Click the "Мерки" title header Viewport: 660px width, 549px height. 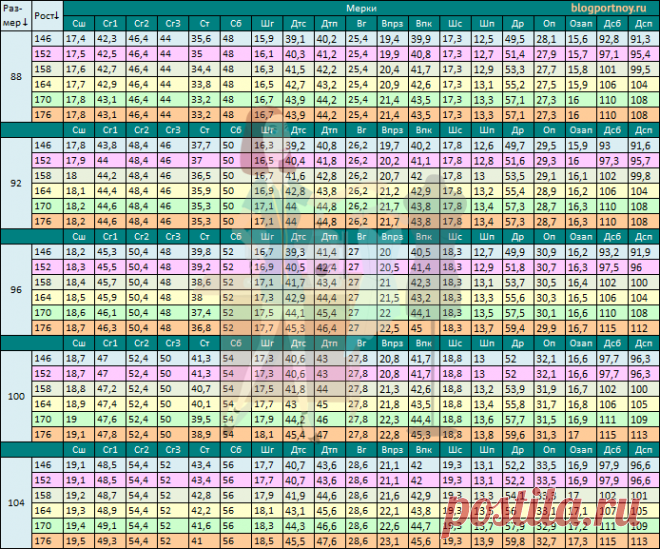pyautogui.click(x=361, y=8)
